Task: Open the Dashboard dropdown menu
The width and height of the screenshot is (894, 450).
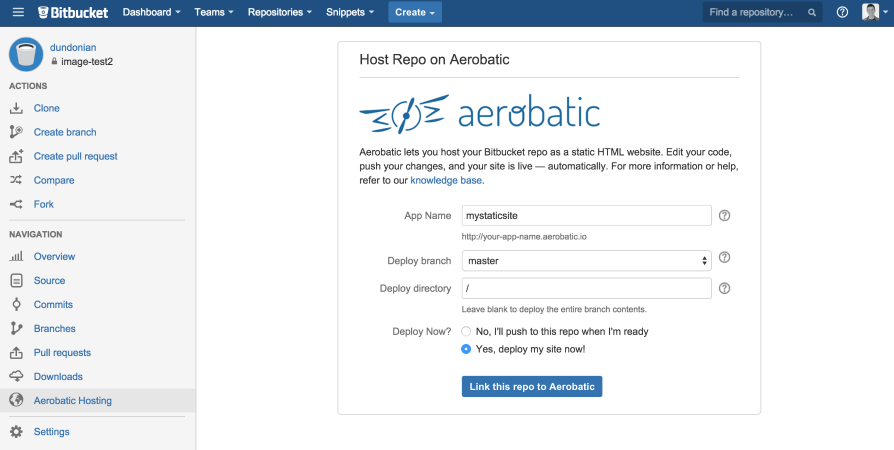Action: tap(151, 12)
